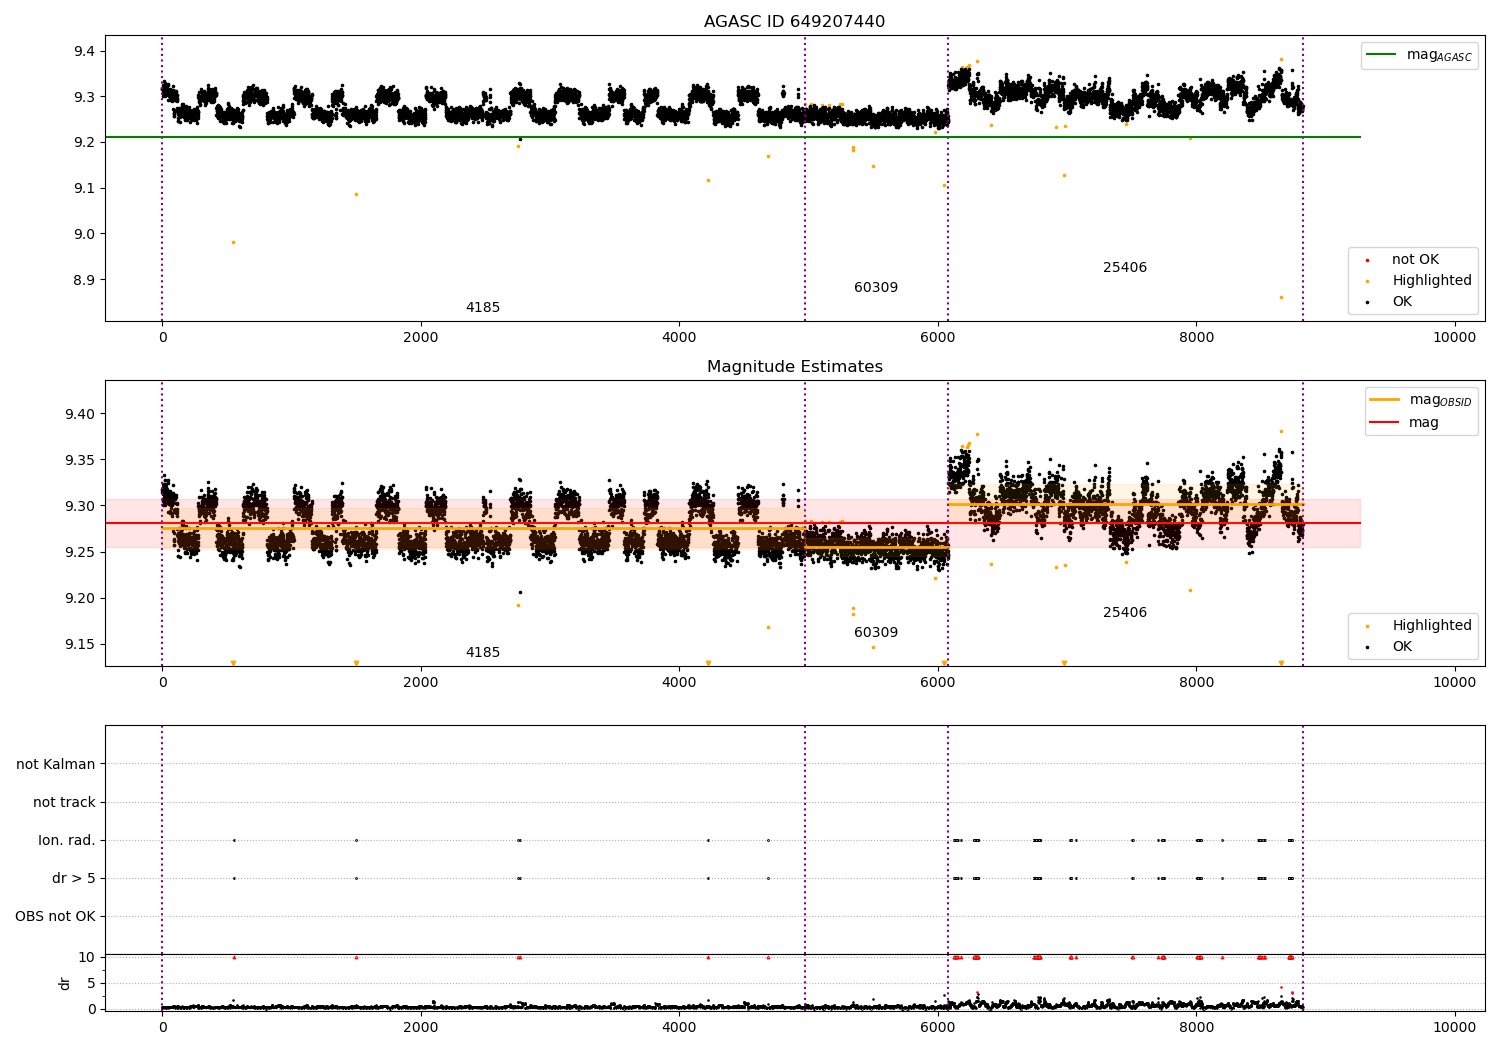The image size is (1500, 1050).
Task: Click y-axis tick '9.40' in Magnitude Estimates plot
Action: point(82,415)
